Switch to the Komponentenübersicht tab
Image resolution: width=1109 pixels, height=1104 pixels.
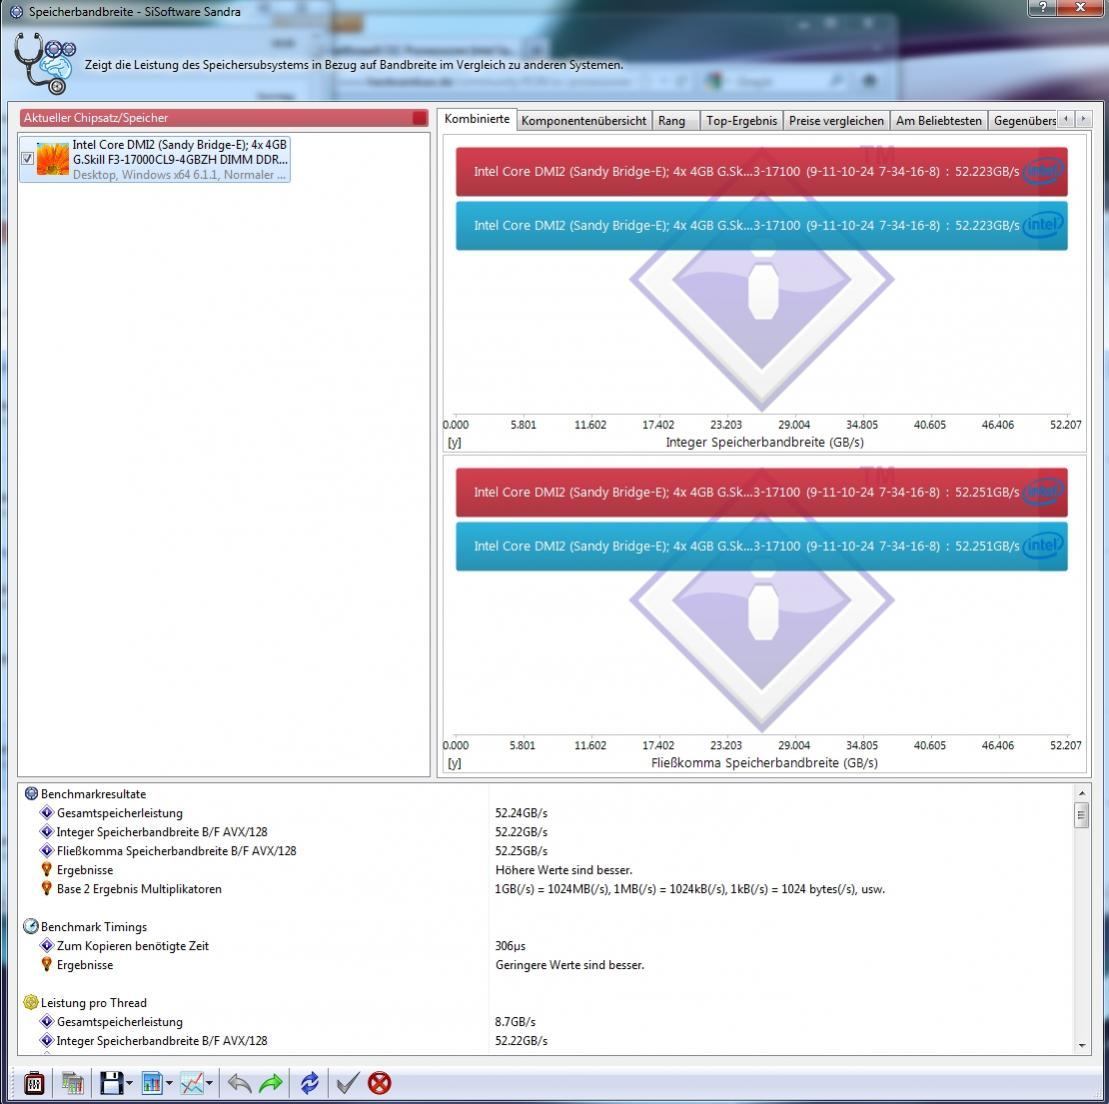click(x=583, y=121)
